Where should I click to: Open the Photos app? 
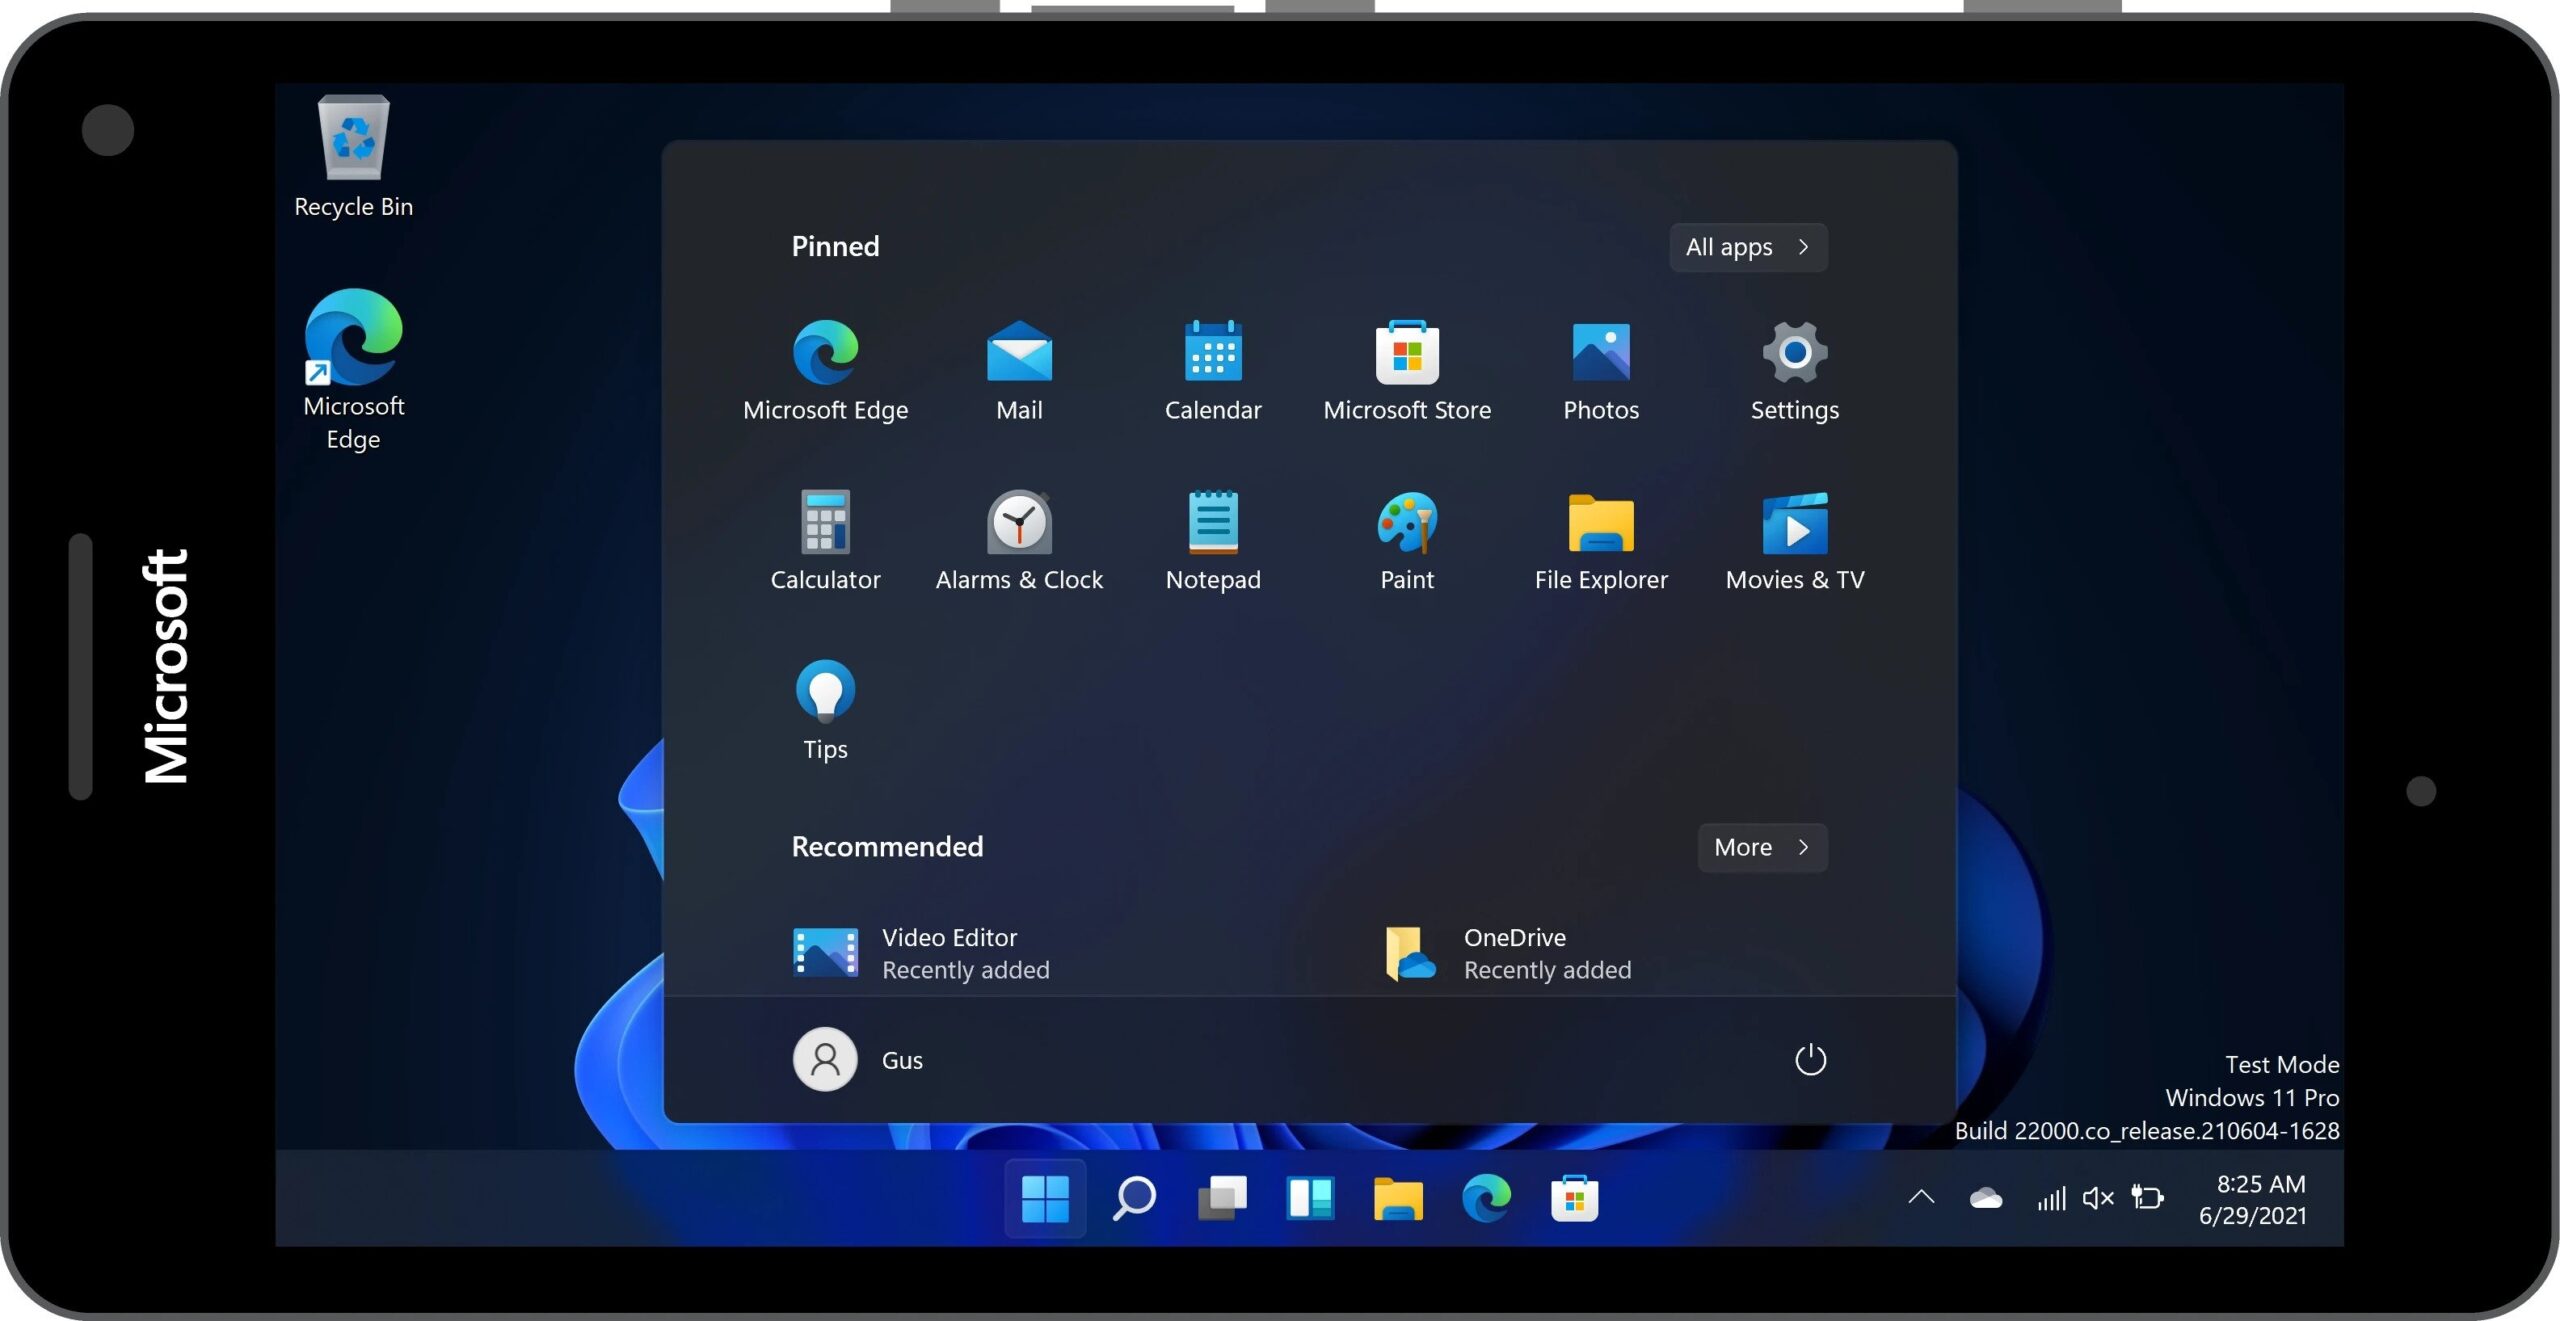(1600, 371)
